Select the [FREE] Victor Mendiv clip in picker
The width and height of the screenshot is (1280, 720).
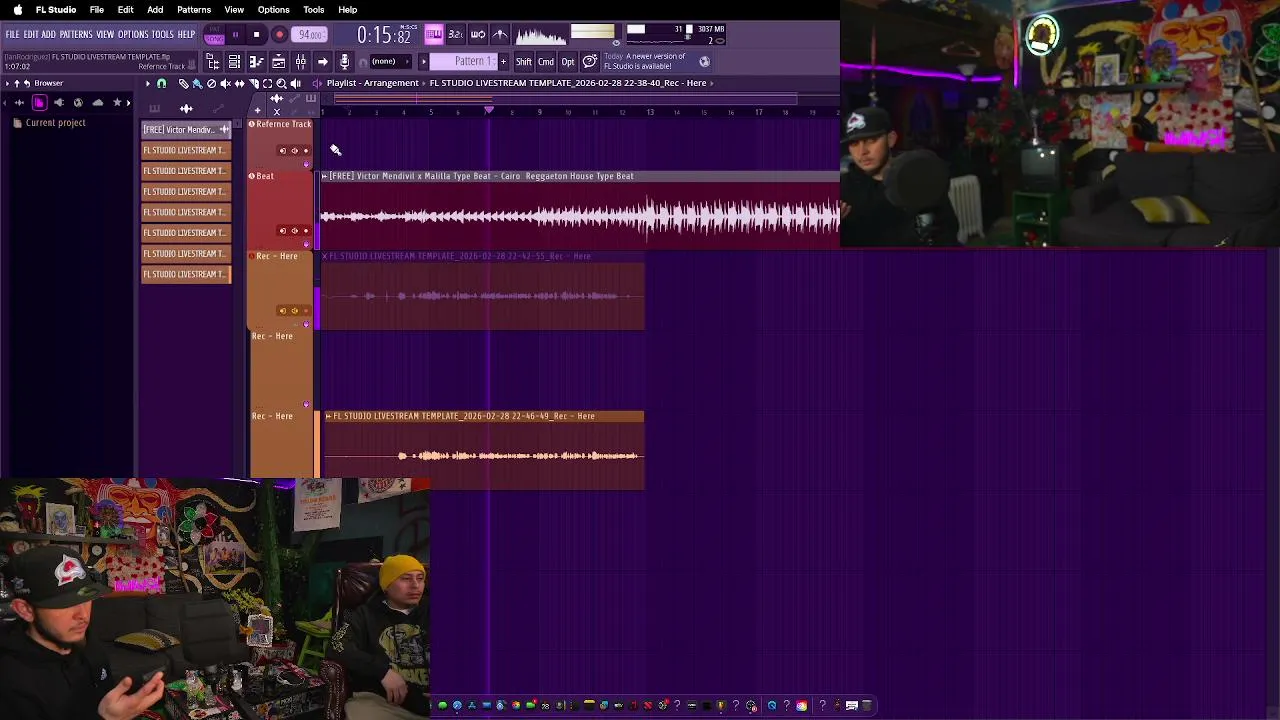tap(185, 130)
